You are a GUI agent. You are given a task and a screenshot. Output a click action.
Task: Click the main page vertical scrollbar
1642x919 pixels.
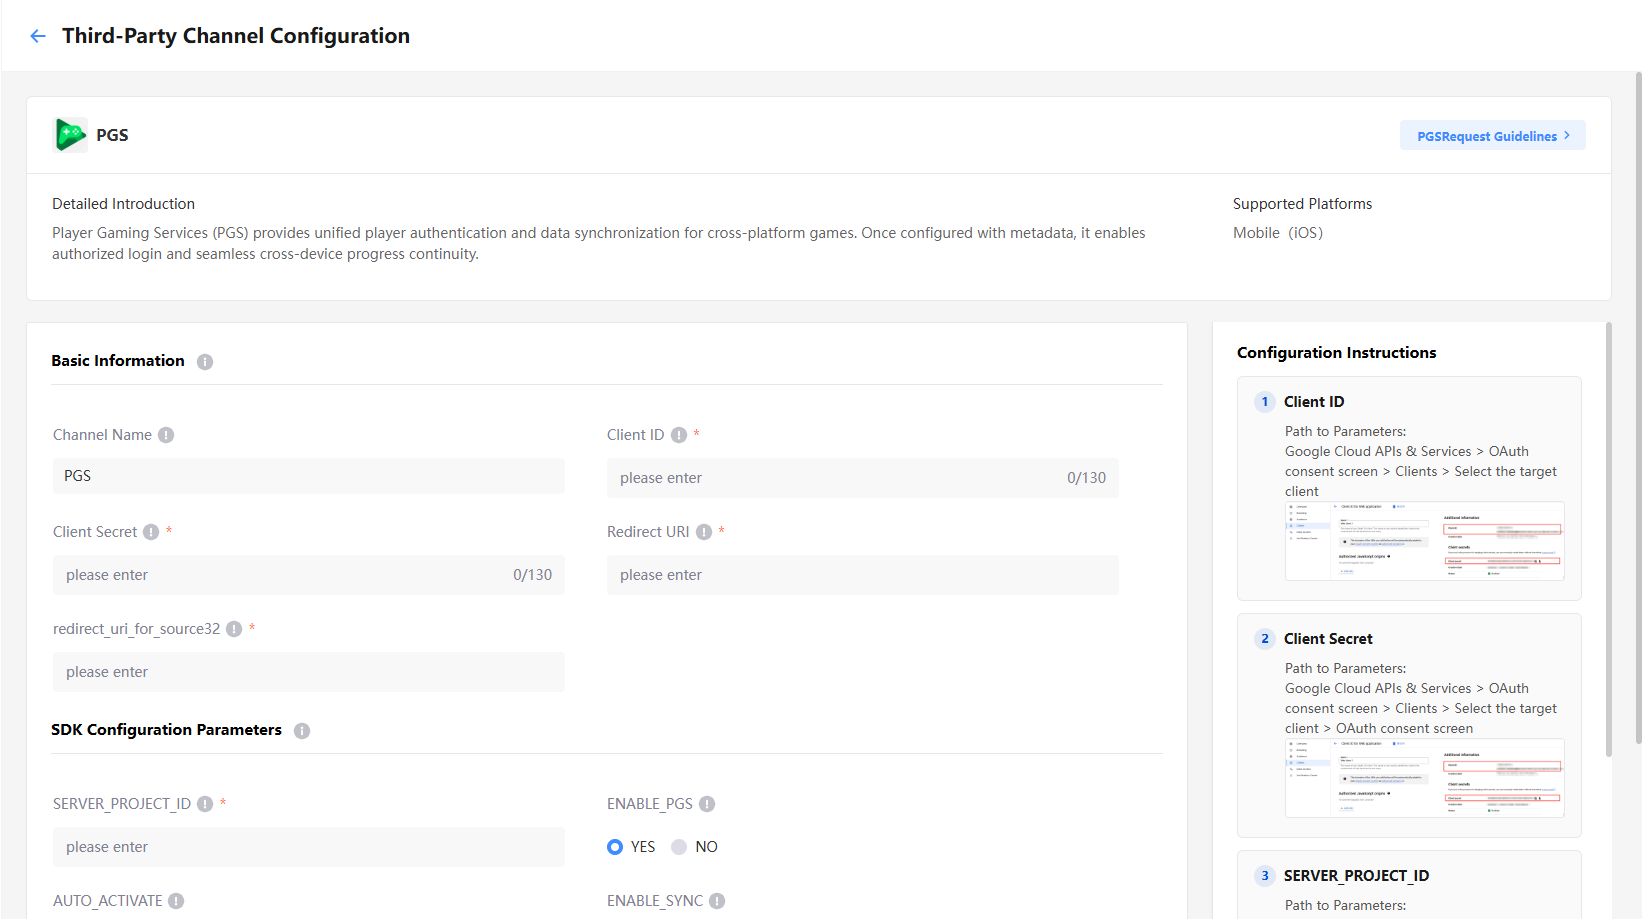click(1638, 408)
